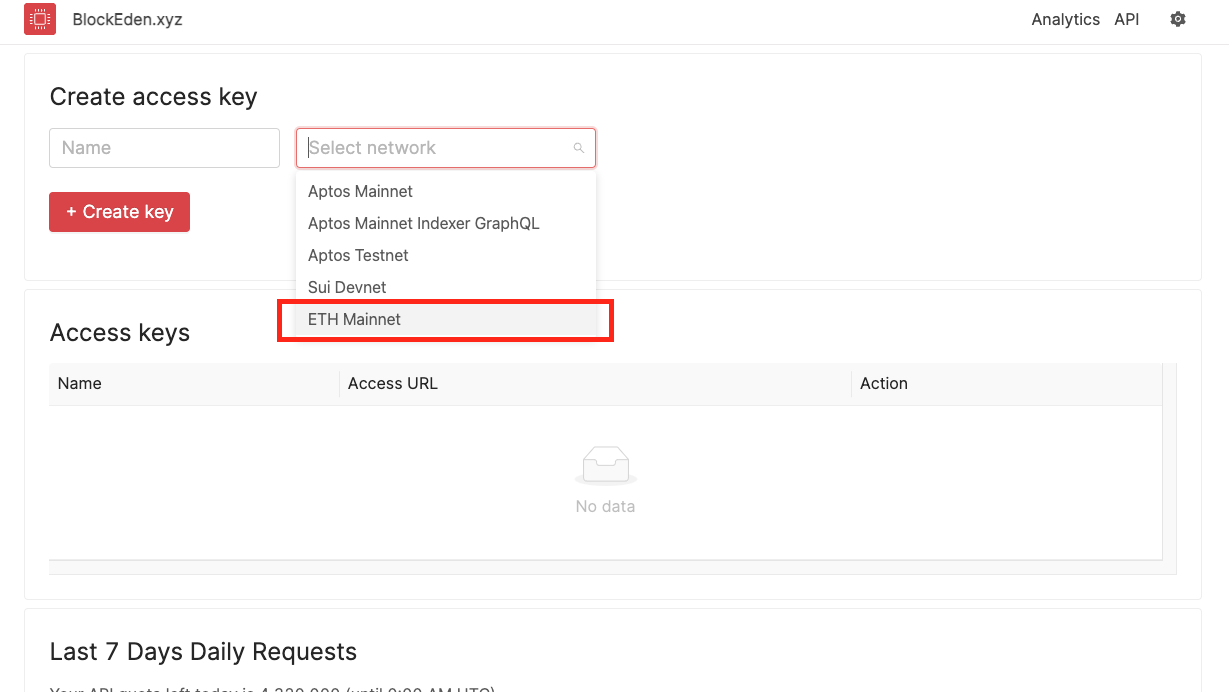The height and width of the screenshot is (692, 1229).
Task: Click the Name column header
Action: point(80,383)
